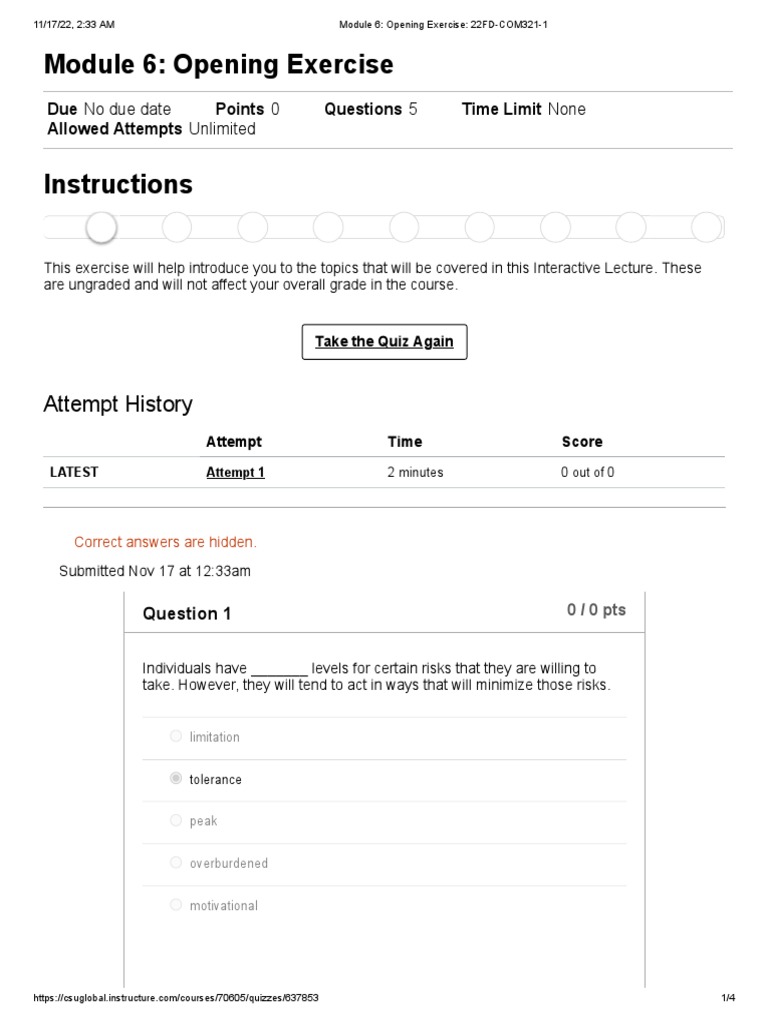Select the limitation radio option
This screenshot has height=1024, width=768.
click(176, 737)
